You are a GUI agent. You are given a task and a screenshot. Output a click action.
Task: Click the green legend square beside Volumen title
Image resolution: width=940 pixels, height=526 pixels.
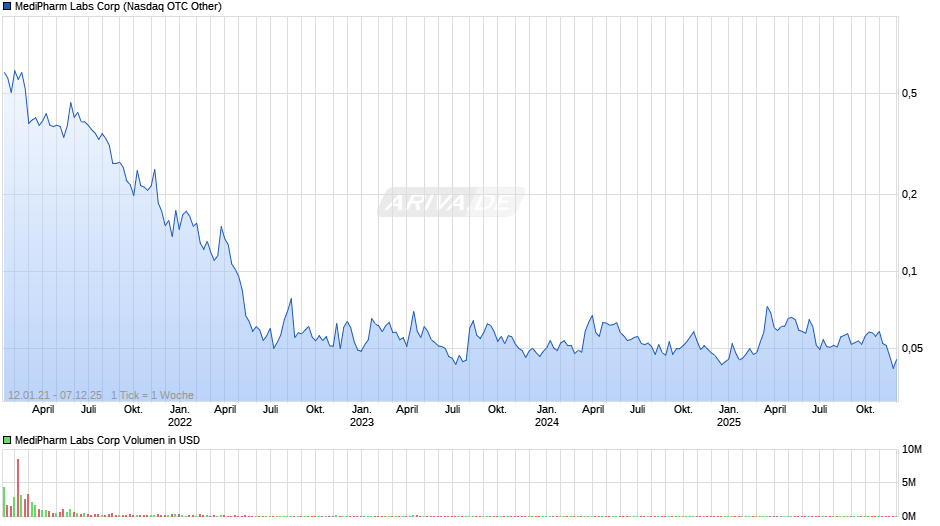pyautogui.click(x=7, y=440)
